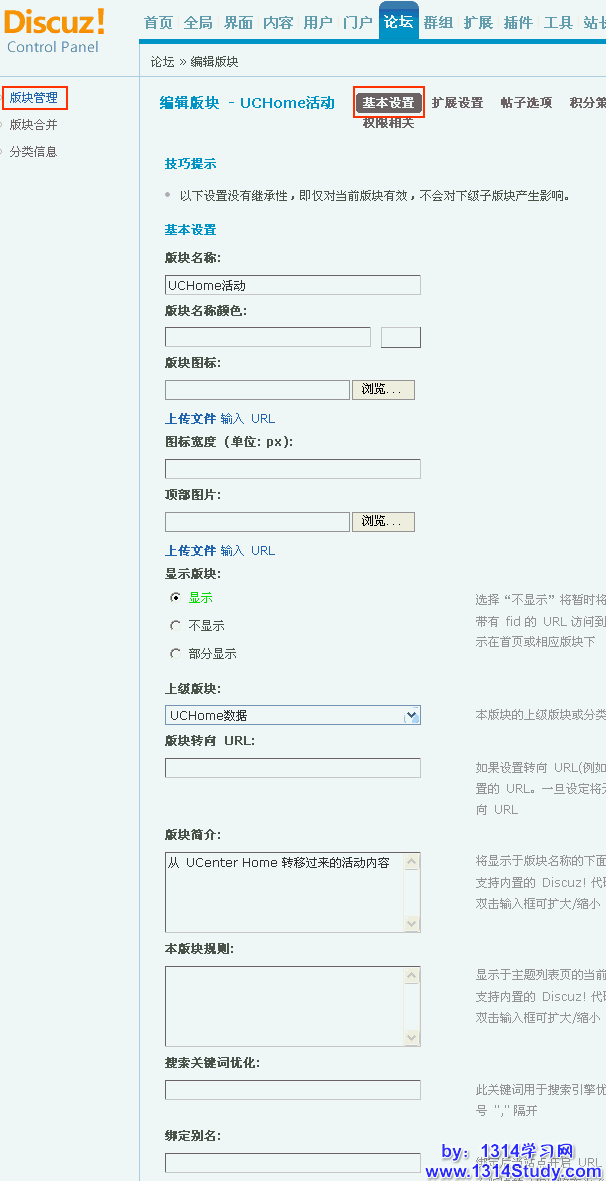This screenshot has height=1181, width=606.
Task: Open the 全局 top navigation menu
Action: 198,23
